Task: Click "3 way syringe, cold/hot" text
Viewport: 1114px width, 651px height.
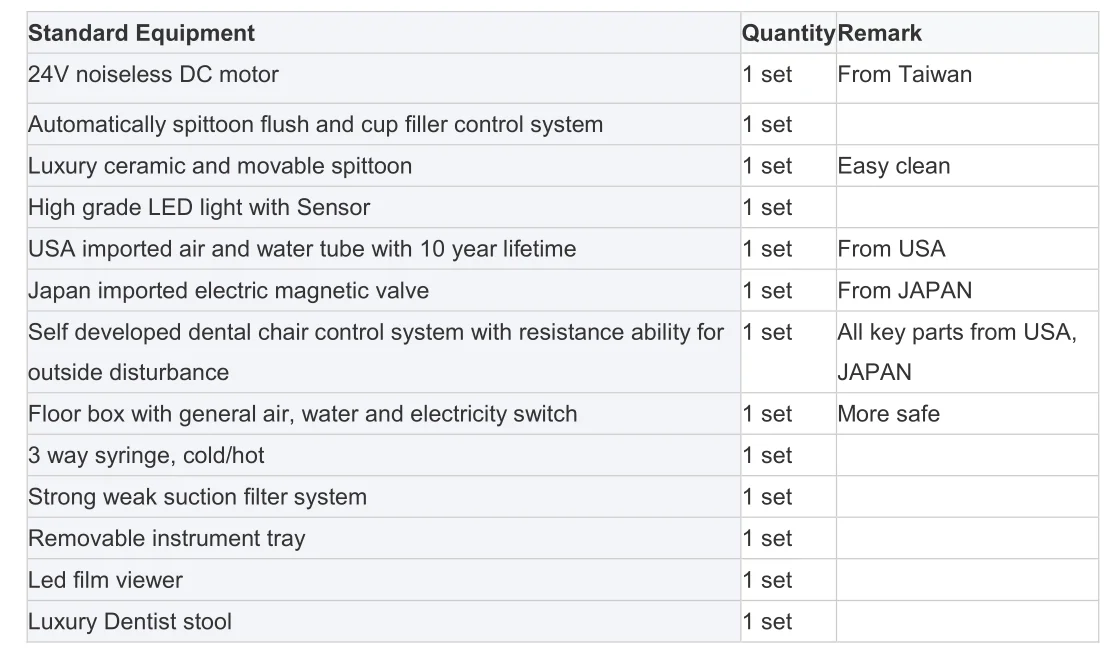Action: click(x=146, y=456)
